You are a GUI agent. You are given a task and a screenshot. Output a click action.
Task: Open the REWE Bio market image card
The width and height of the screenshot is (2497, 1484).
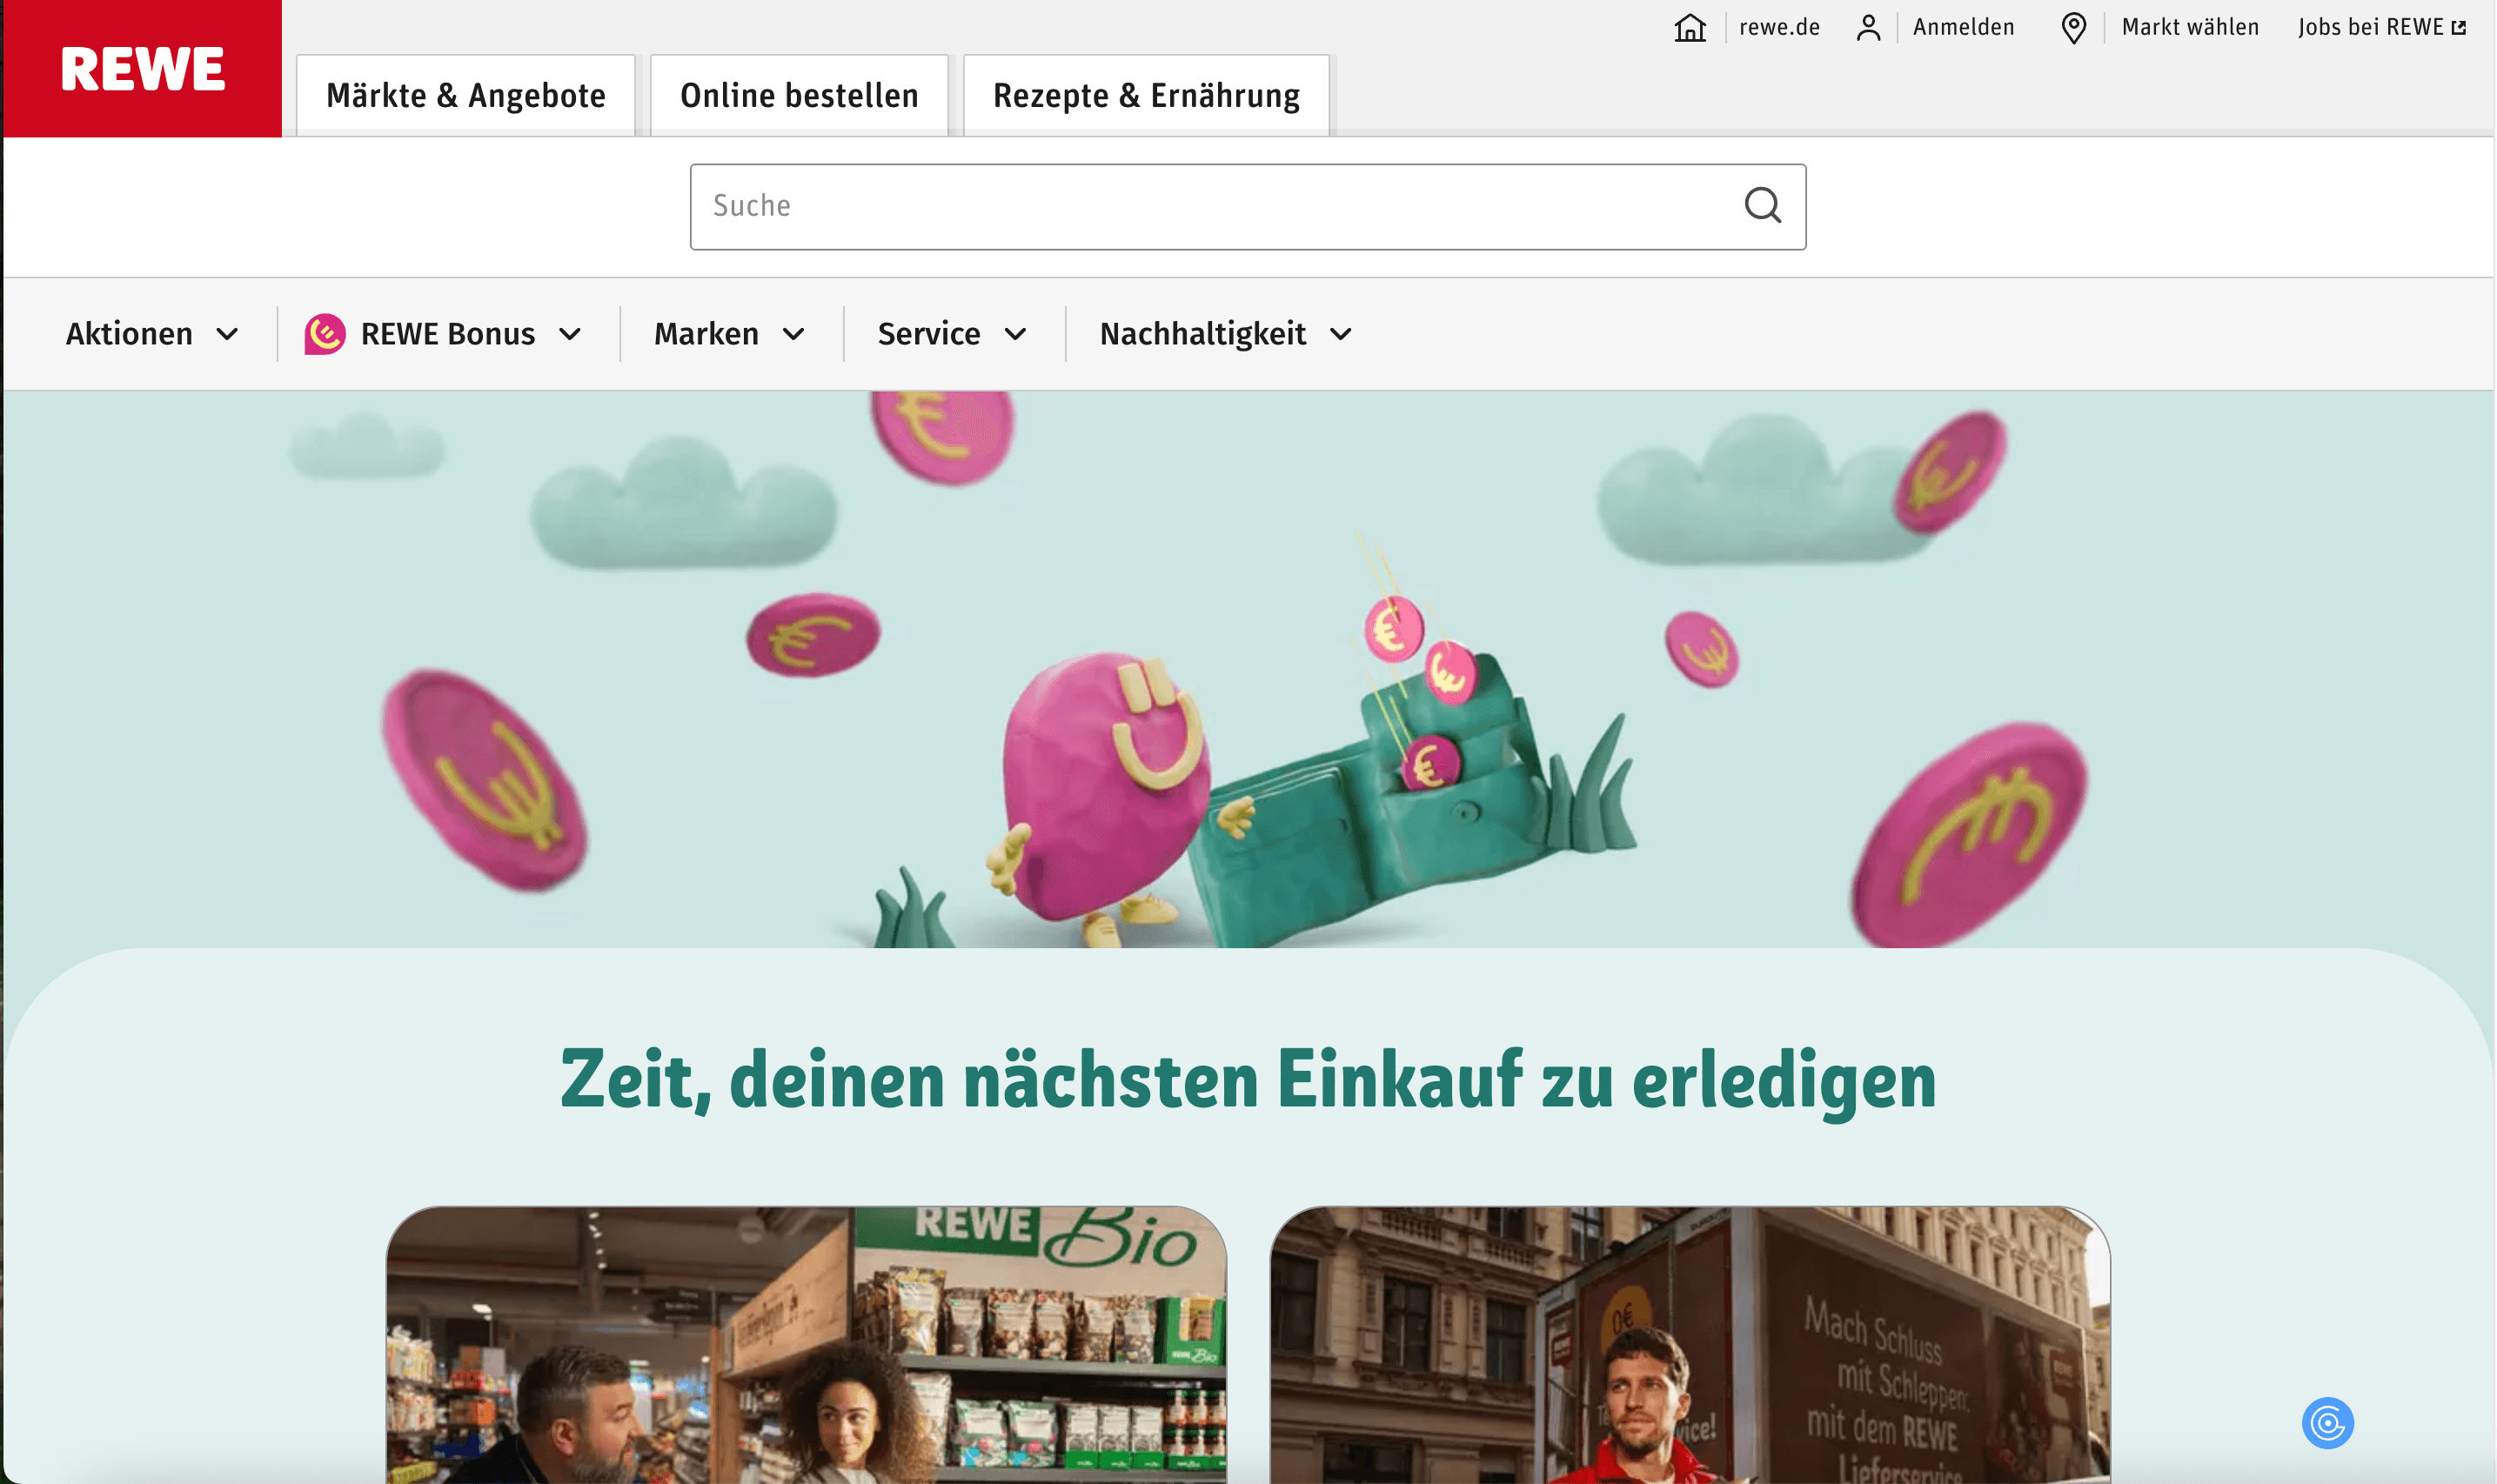[806, 1345]
